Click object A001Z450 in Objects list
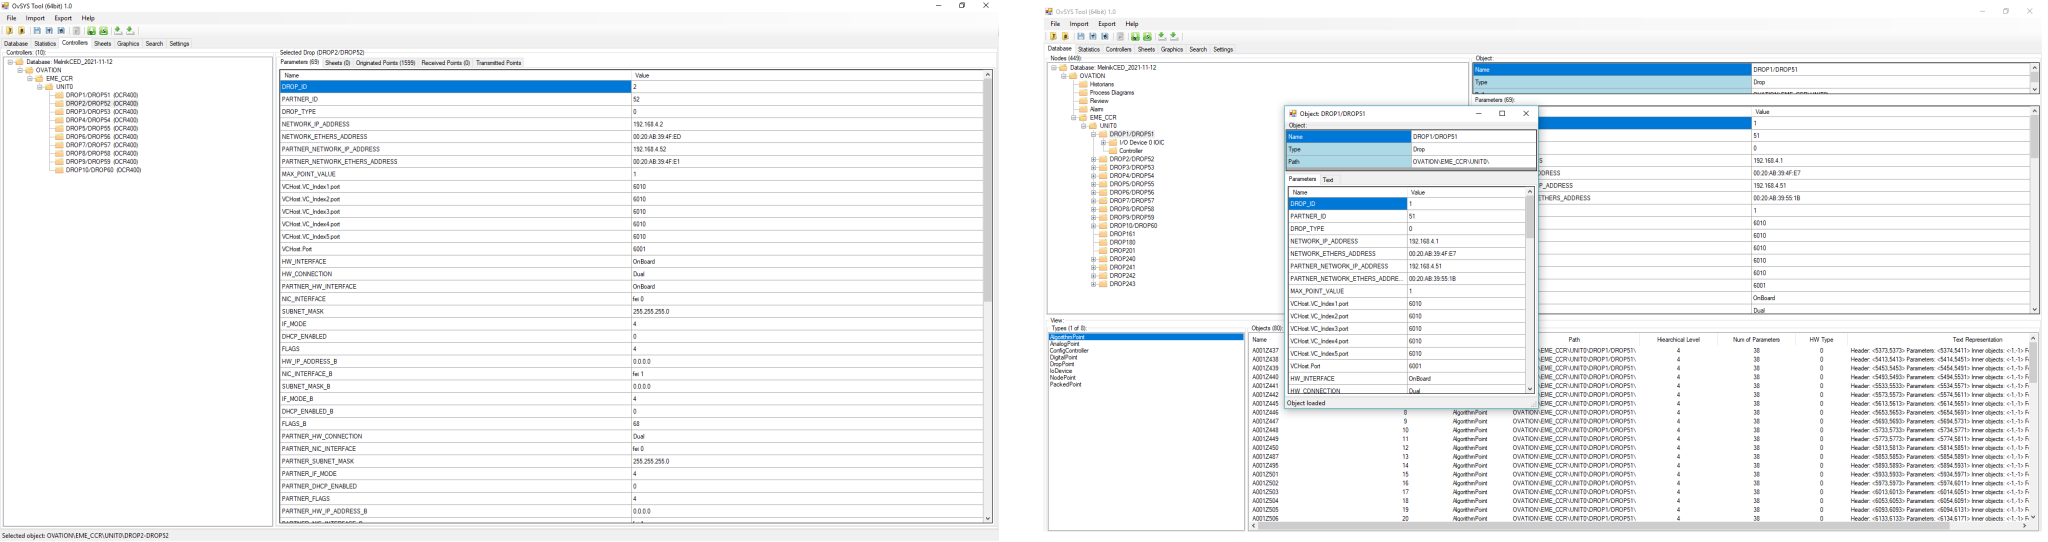This screenshot has width=2048, height=542. click(x=1265, y=448)
